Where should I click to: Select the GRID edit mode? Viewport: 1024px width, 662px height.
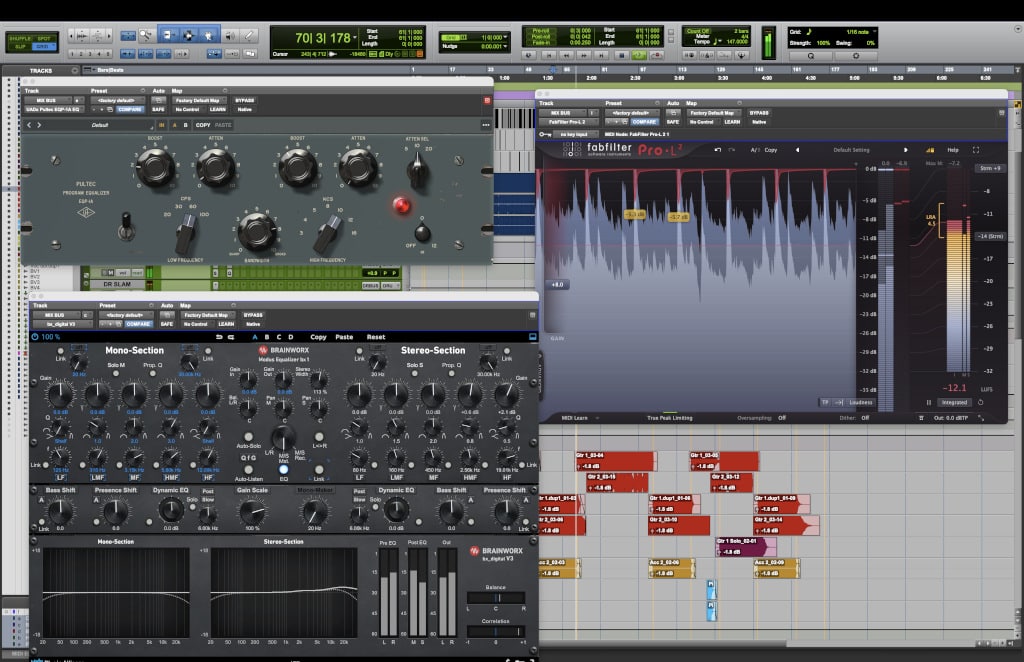[x=44, y=46]
